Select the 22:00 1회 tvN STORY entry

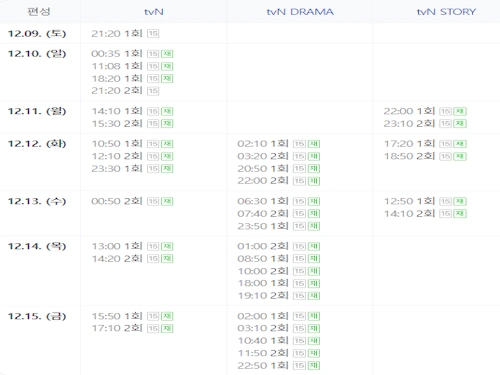[x=409, y=111]
